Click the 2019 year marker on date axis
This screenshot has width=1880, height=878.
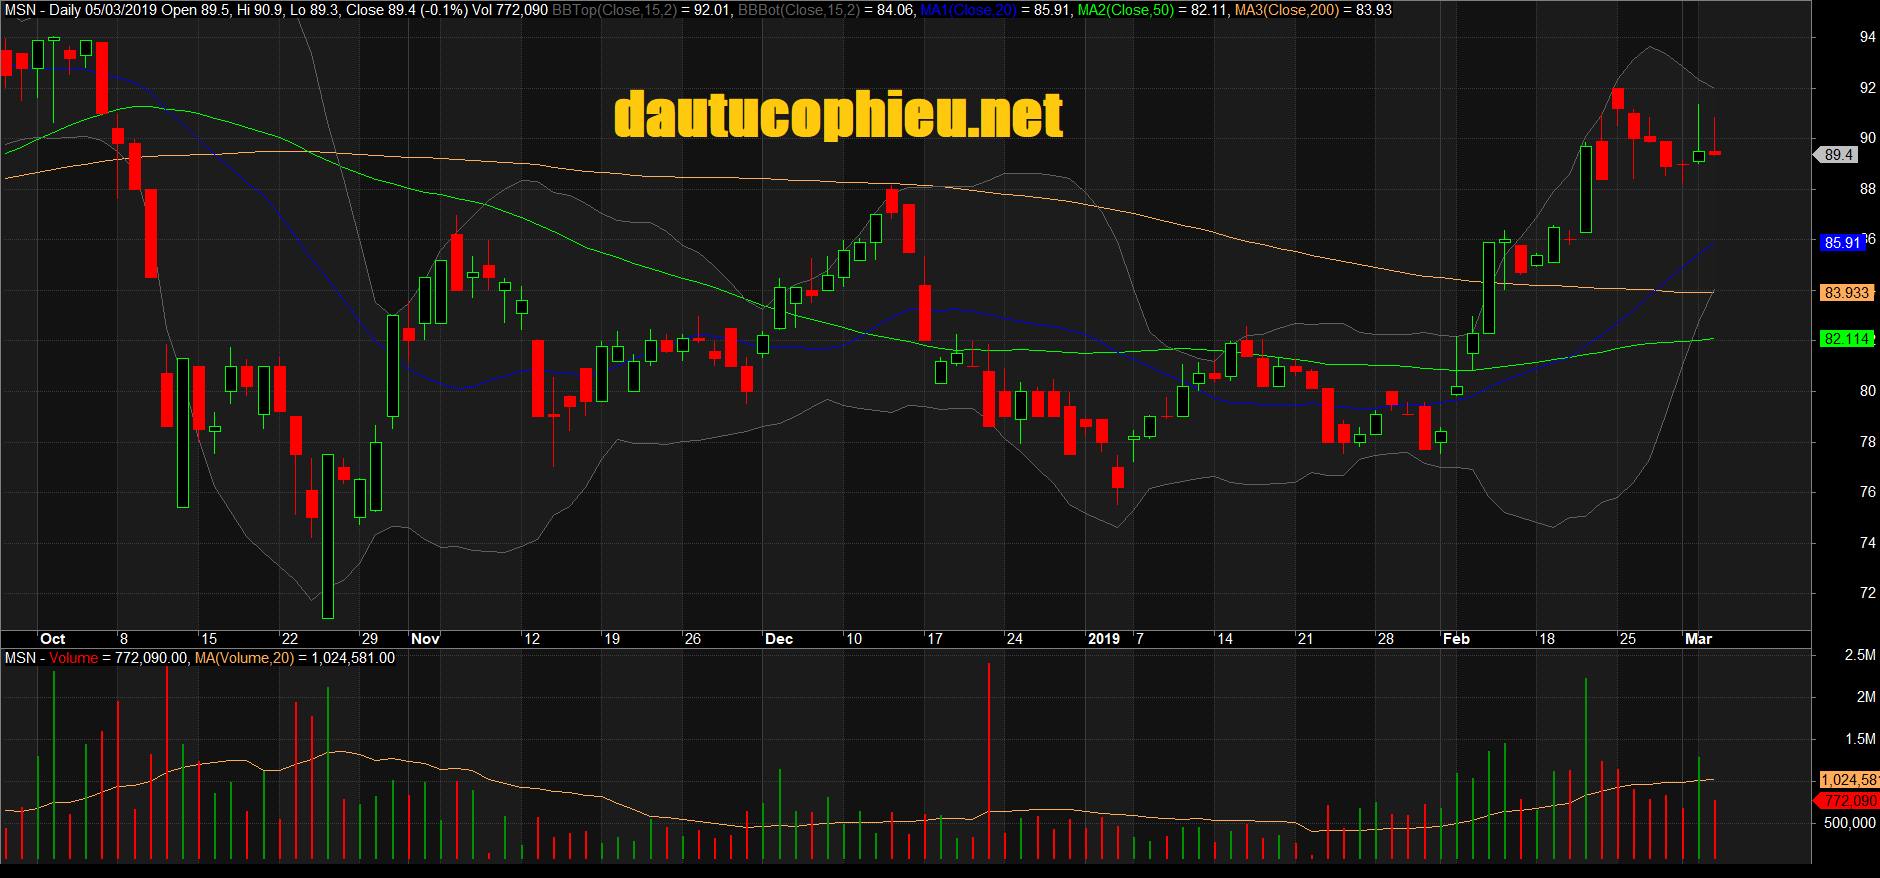(x=1103, y=639)
